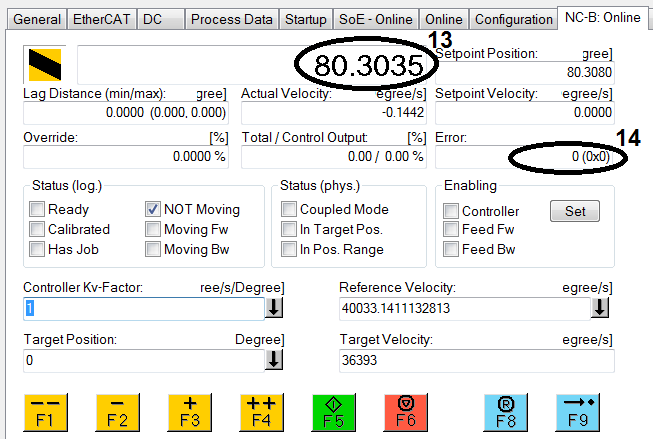Download the Reference Velocity with arrow button

pos(600,308)
